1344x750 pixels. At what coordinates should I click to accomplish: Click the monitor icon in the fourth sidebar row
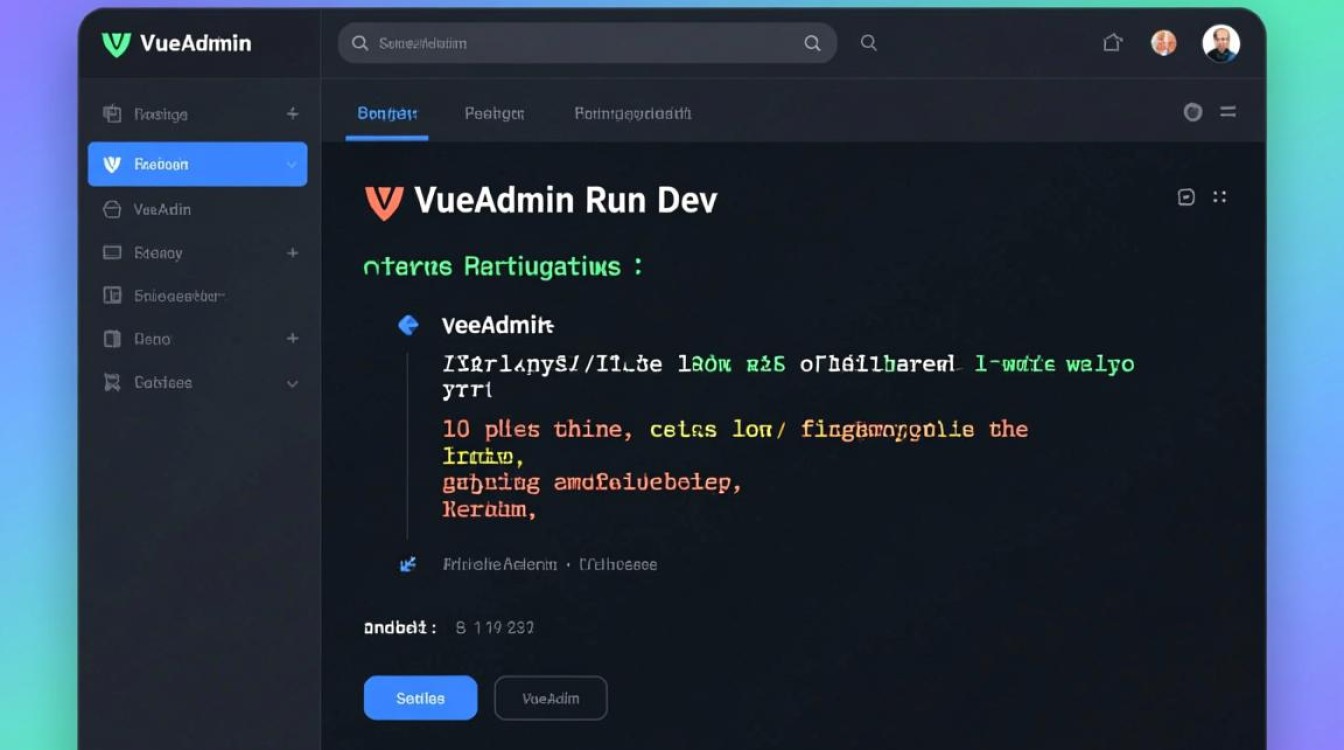tap(112, 253)
